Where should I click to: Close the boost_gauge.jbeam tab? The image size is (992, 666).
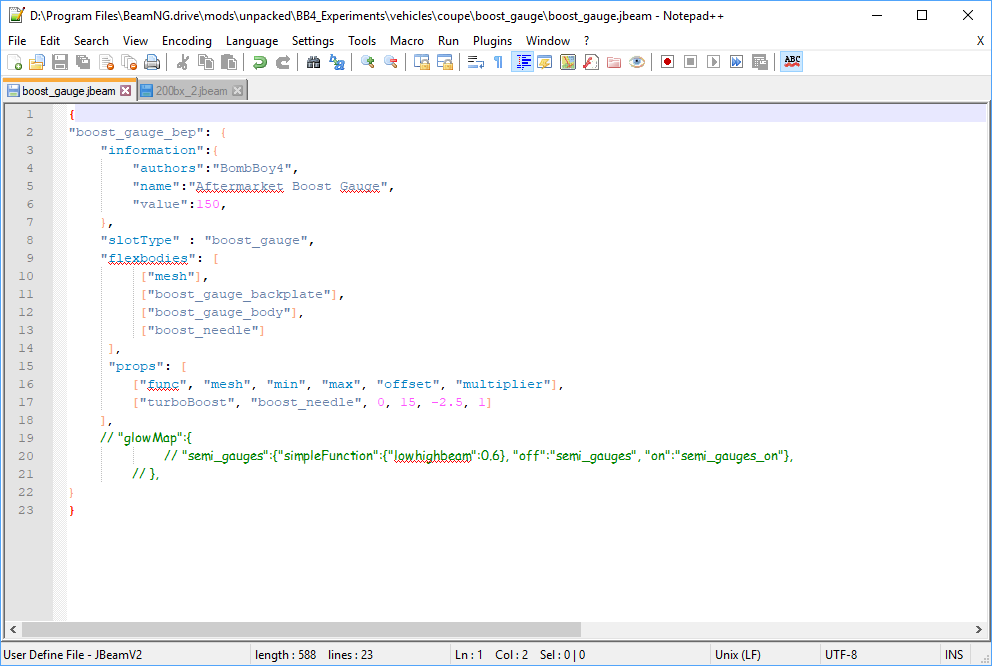pyautogui.click(x=126, y=90)
